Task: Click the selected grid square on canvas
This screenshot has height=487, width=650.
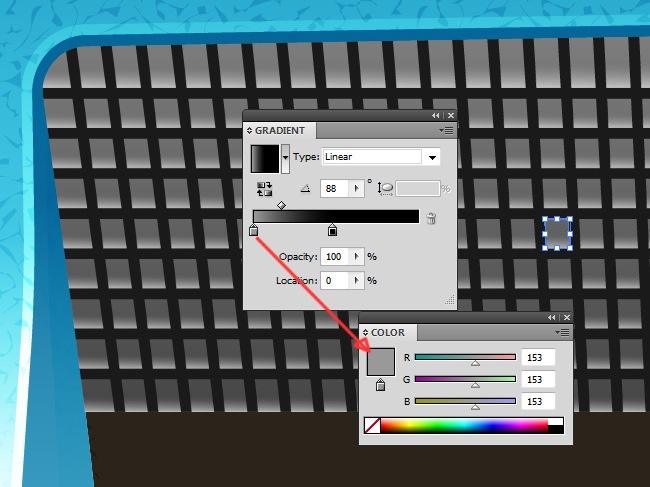Action: 558,233
